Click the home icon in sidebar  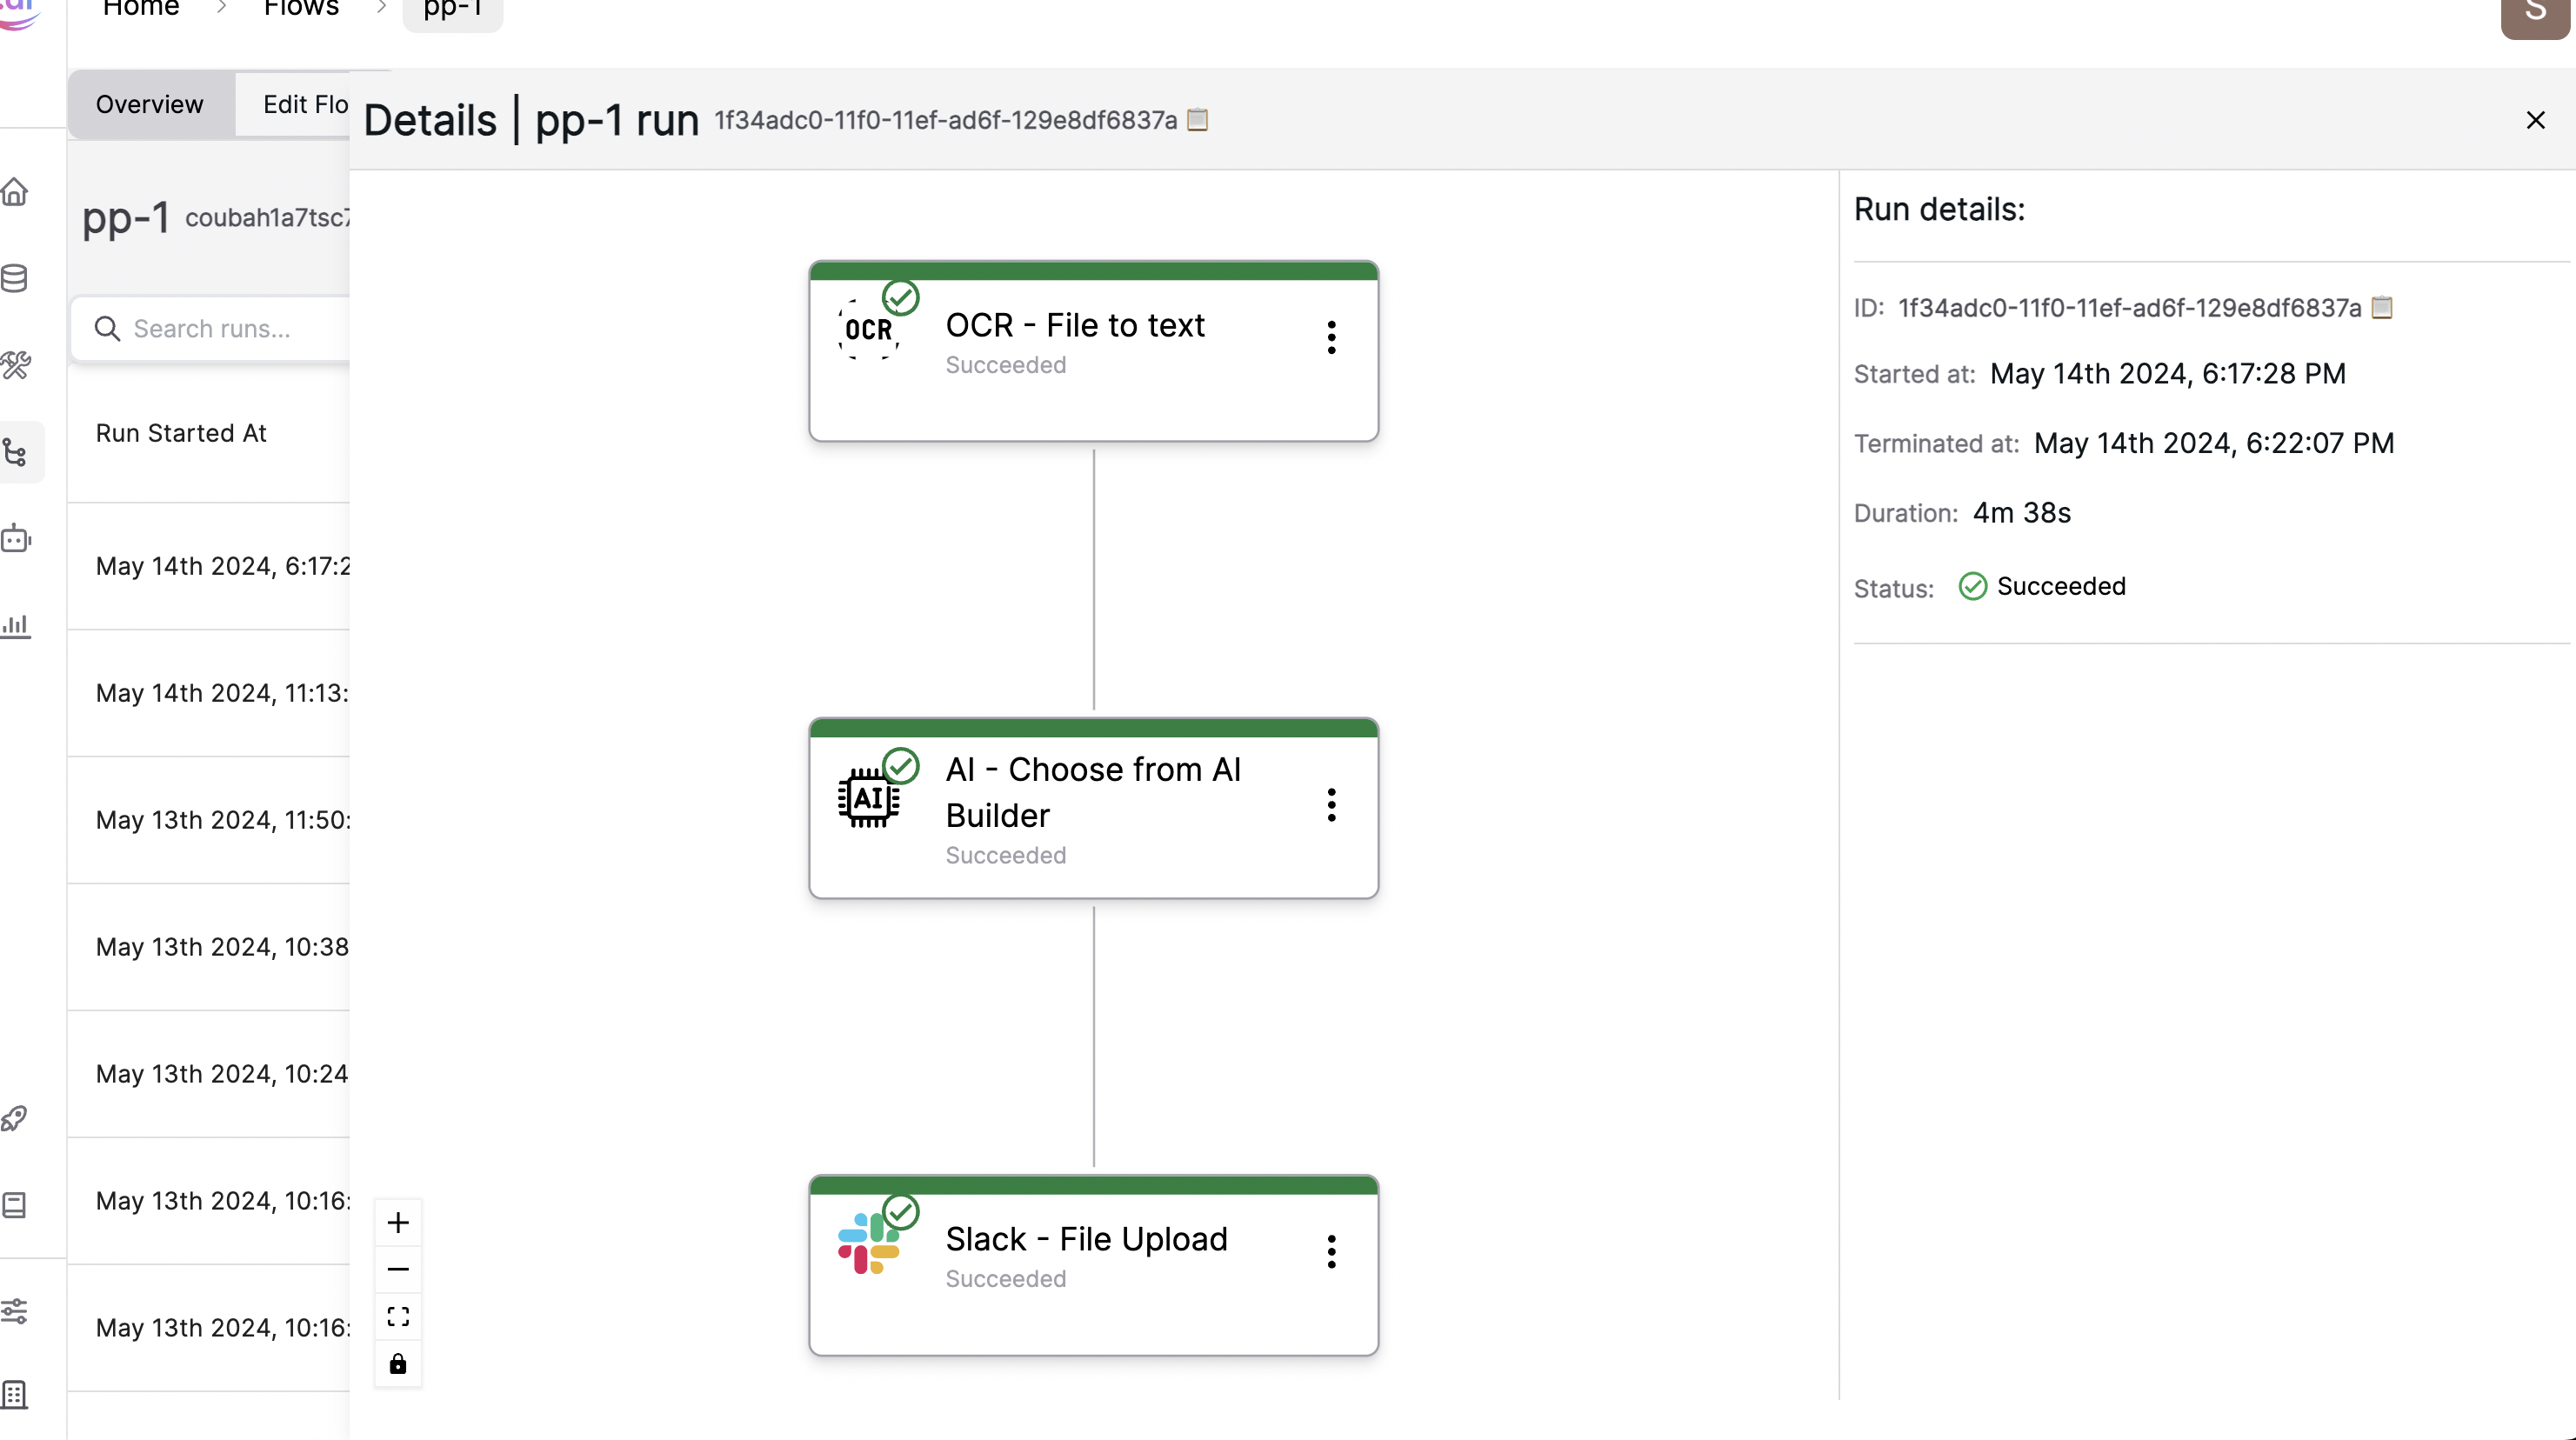click(x=16, y=192)
